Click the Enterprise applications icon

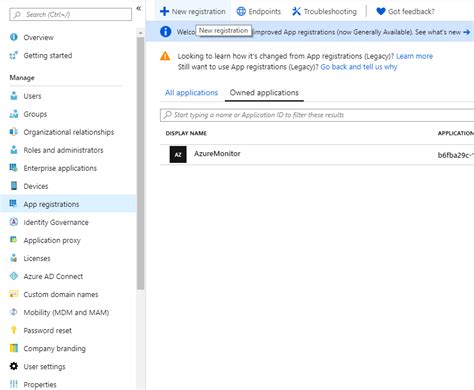[x=14, y=168]
